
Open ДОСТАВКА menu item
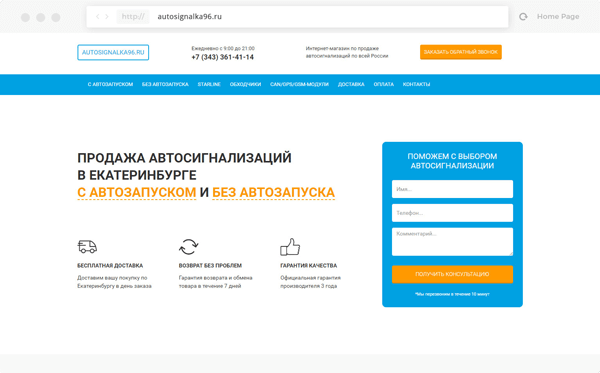click(x=351, y=85)
